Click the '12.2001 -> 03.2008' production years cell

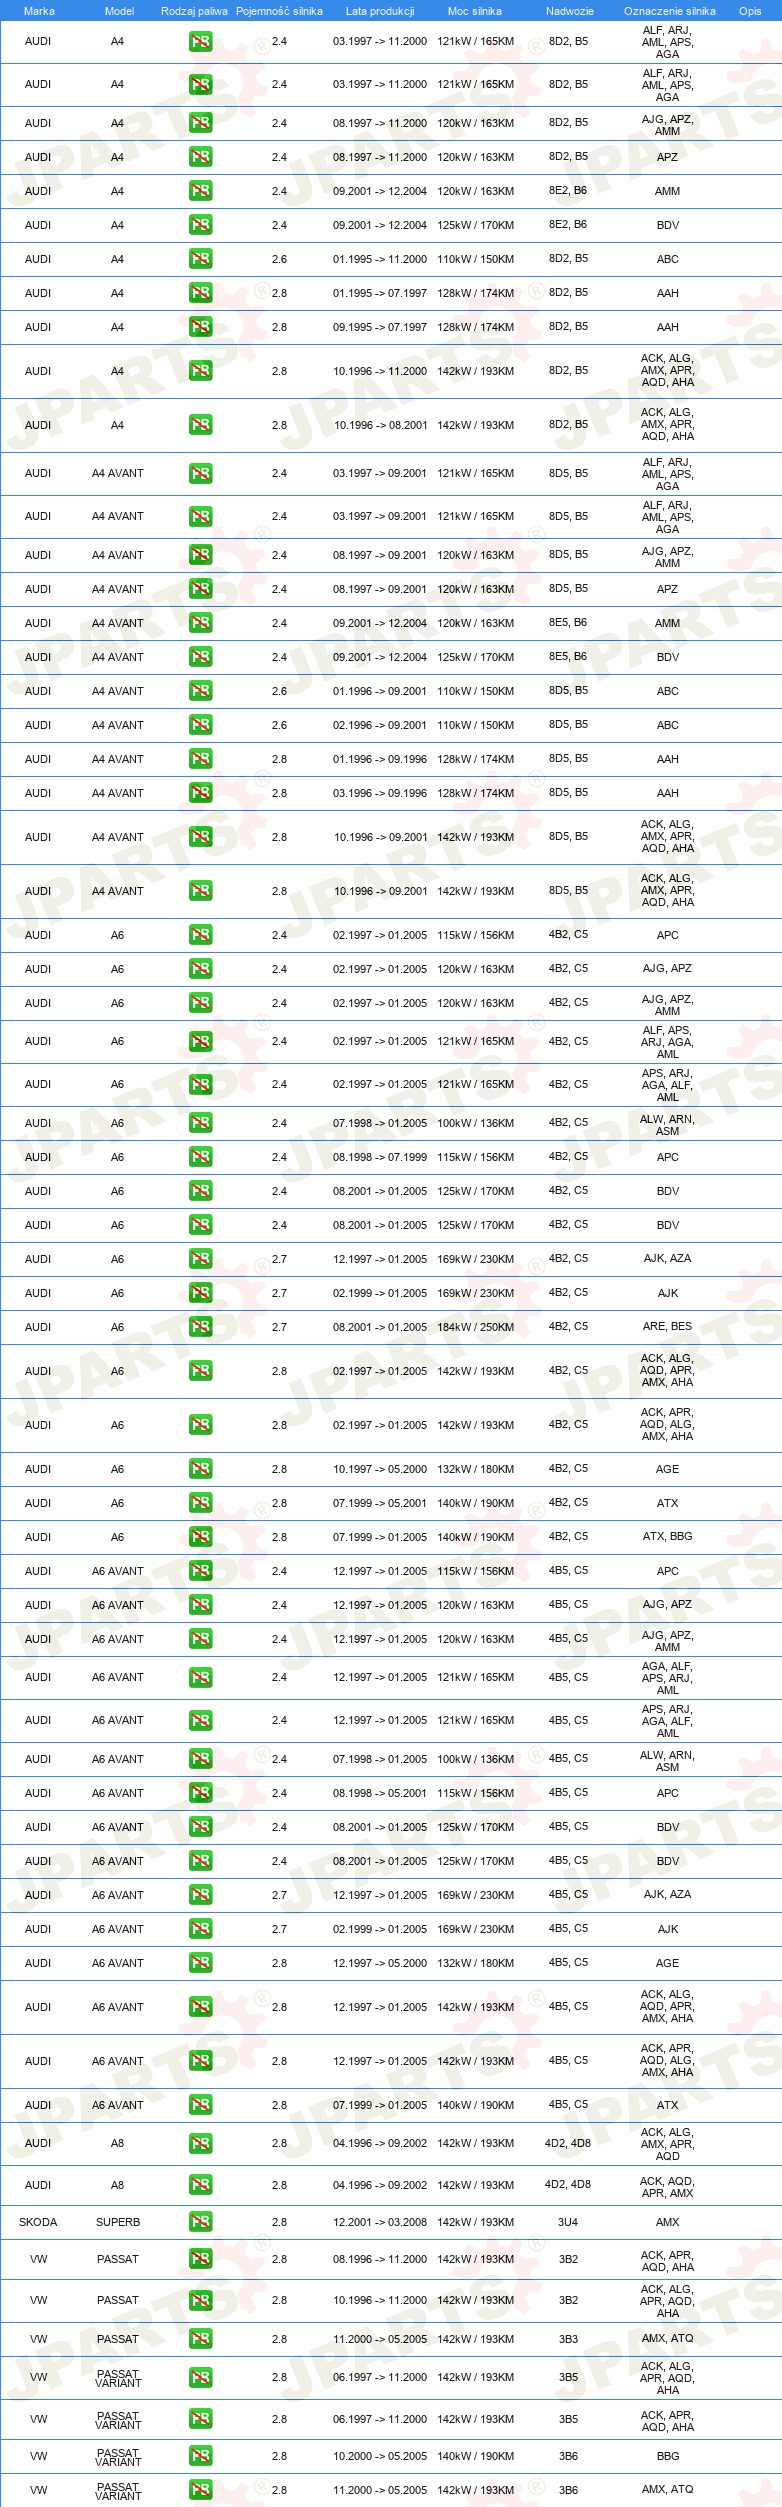tap(380, 2222)
